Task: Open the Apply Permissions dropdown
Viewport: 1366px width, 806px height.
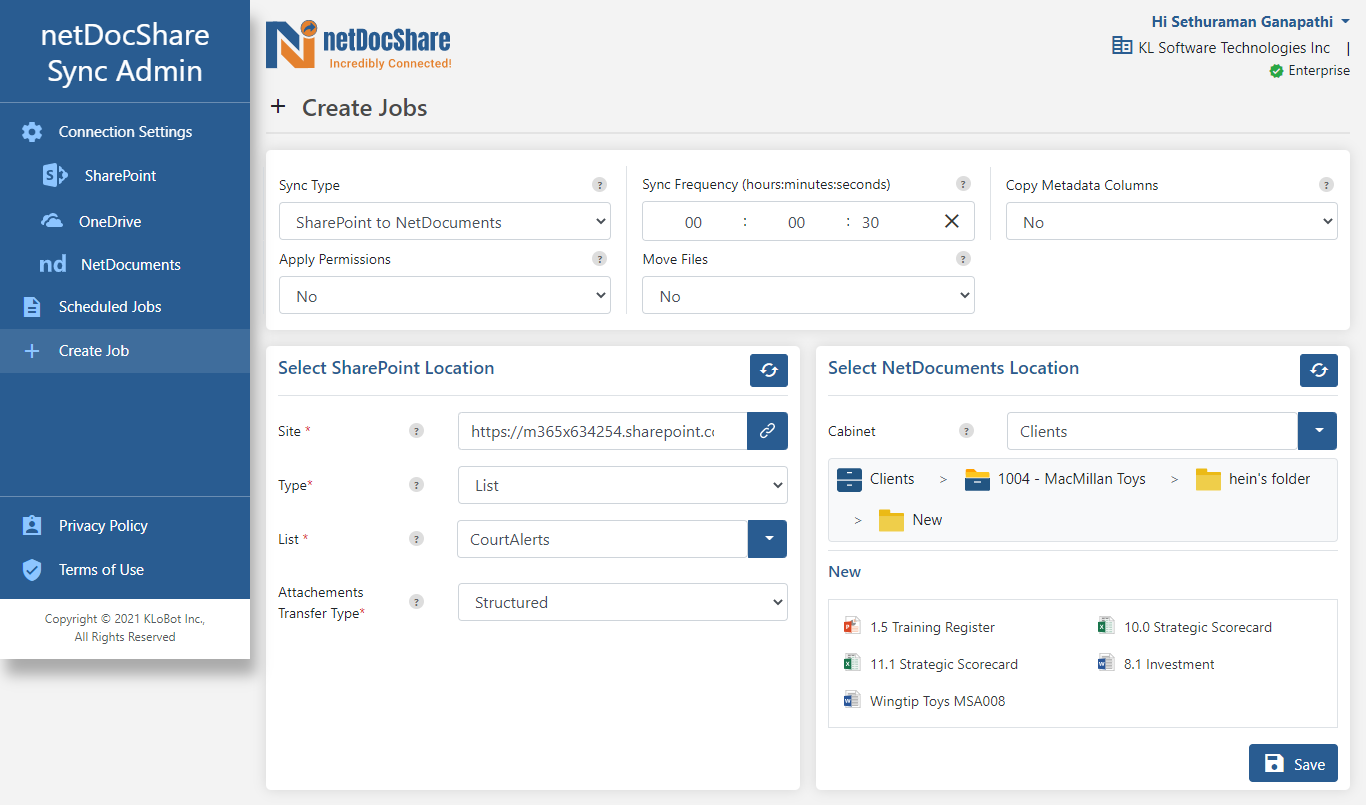Action: point(445,296)
